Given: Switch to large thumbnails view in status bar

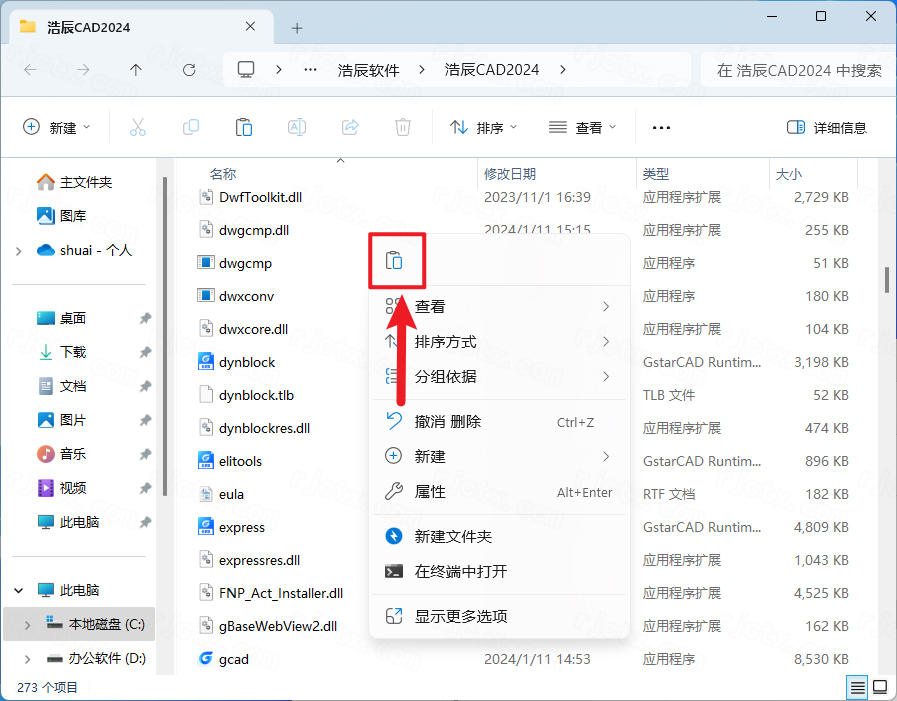Looking at the screenshot, I should [x=880, y=687].
